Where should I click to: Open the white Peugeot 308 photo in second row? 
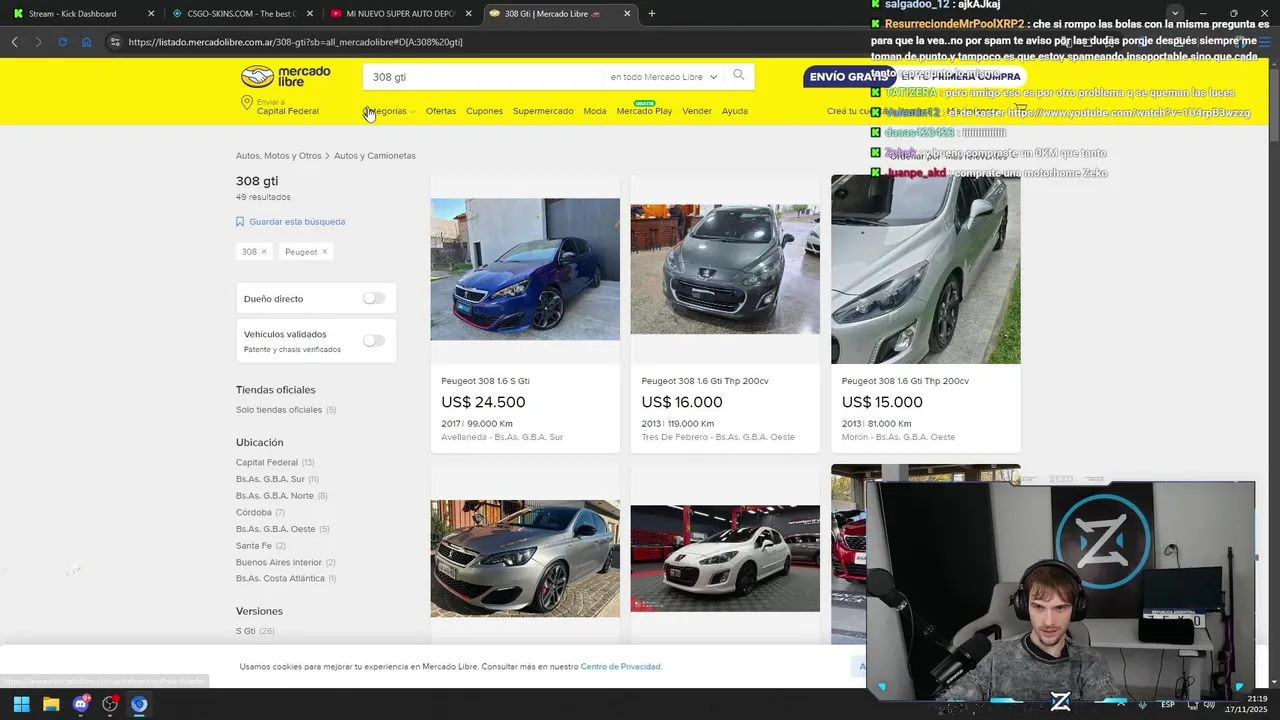click(x=725, y=558)
